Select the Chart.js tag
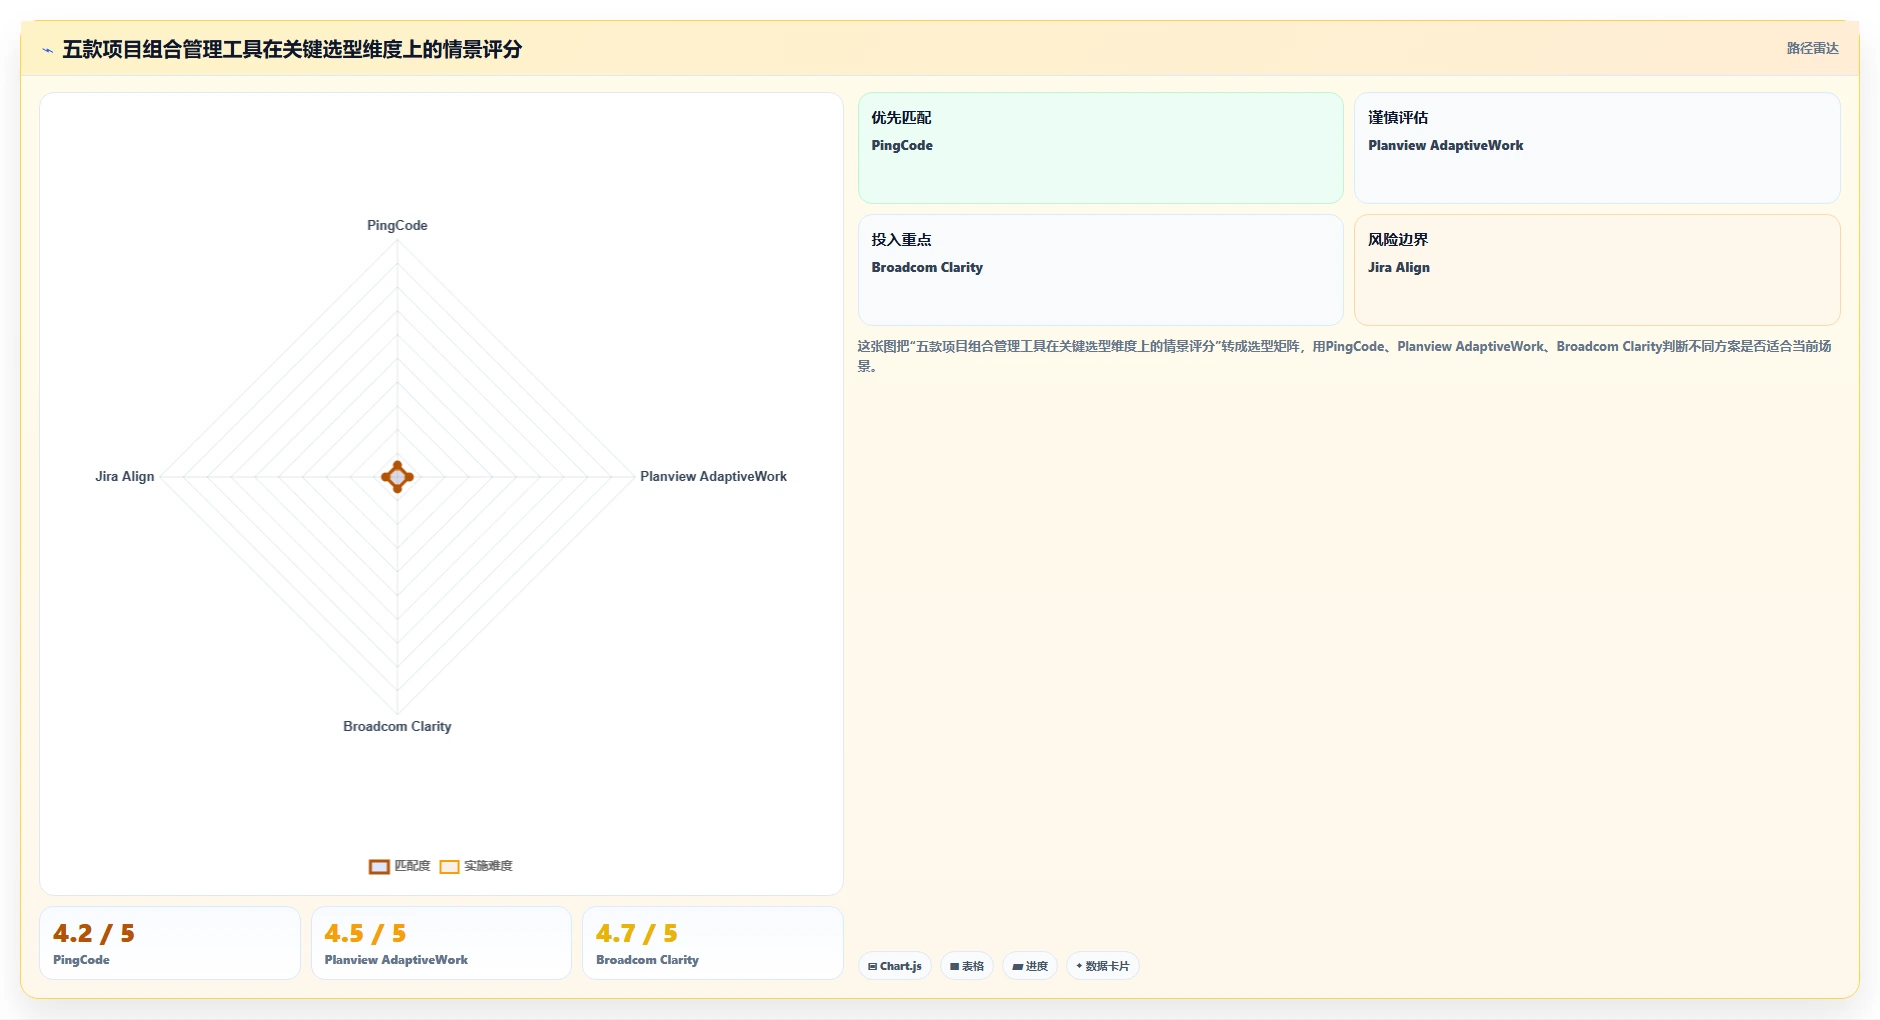The image size is (1880, 1020). pos(895,966)
